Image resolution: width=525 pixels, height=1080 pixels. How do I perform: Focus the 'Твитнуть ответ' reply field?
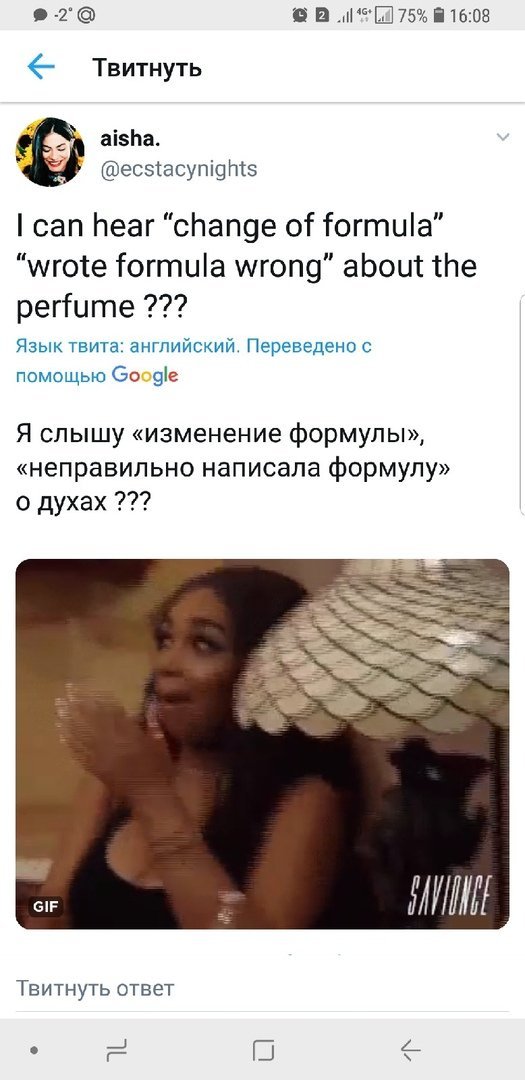(262, 988)
